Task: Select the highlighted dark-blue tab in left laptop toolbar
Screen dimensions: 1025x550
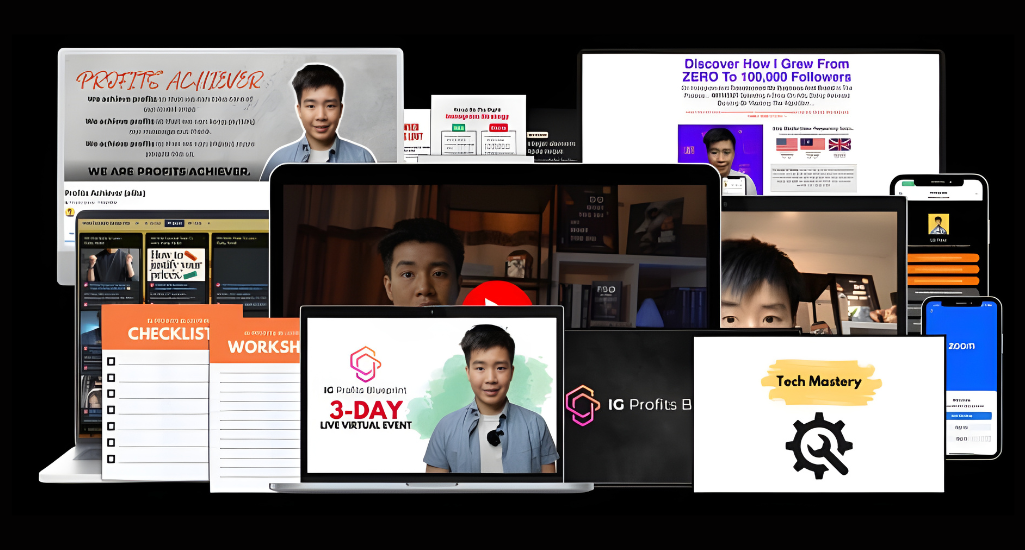Action: tap(174, 224)
